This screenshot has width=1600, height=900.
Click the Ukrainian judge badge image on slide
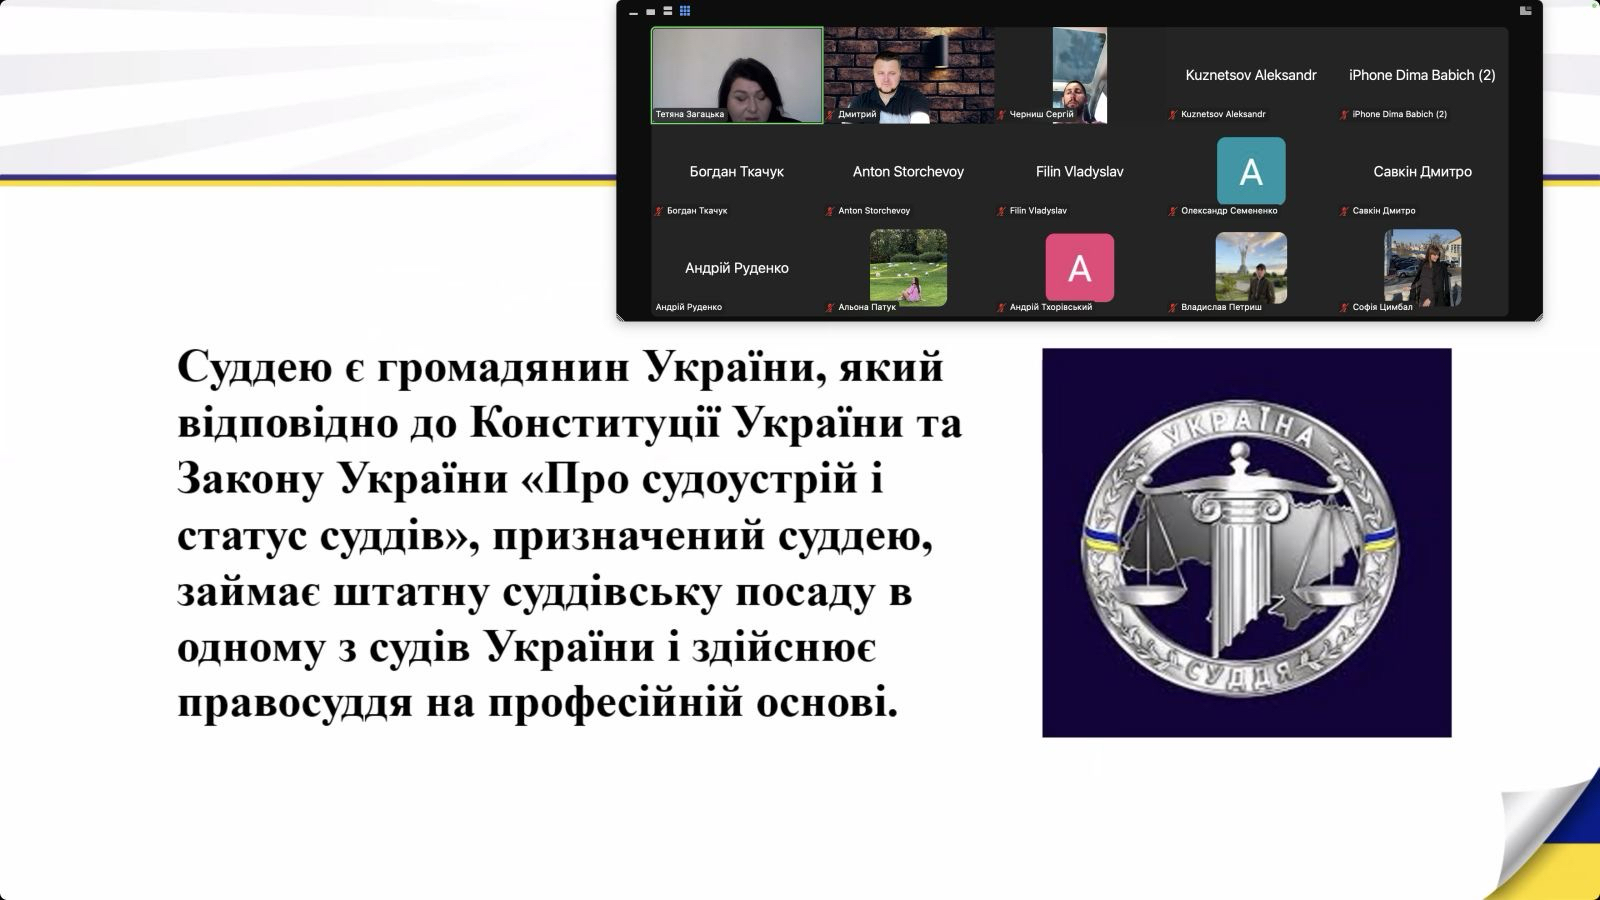click(x=1247, y=543)
